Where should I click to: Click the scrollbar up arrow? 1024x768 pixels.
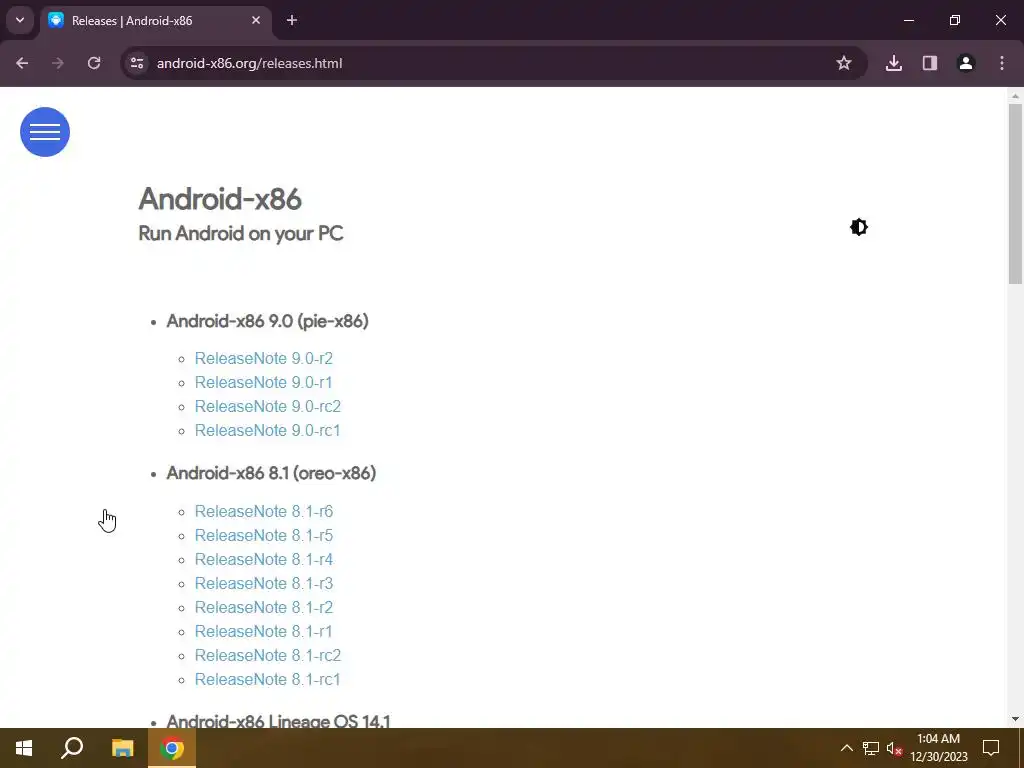tap(1015, 96)
